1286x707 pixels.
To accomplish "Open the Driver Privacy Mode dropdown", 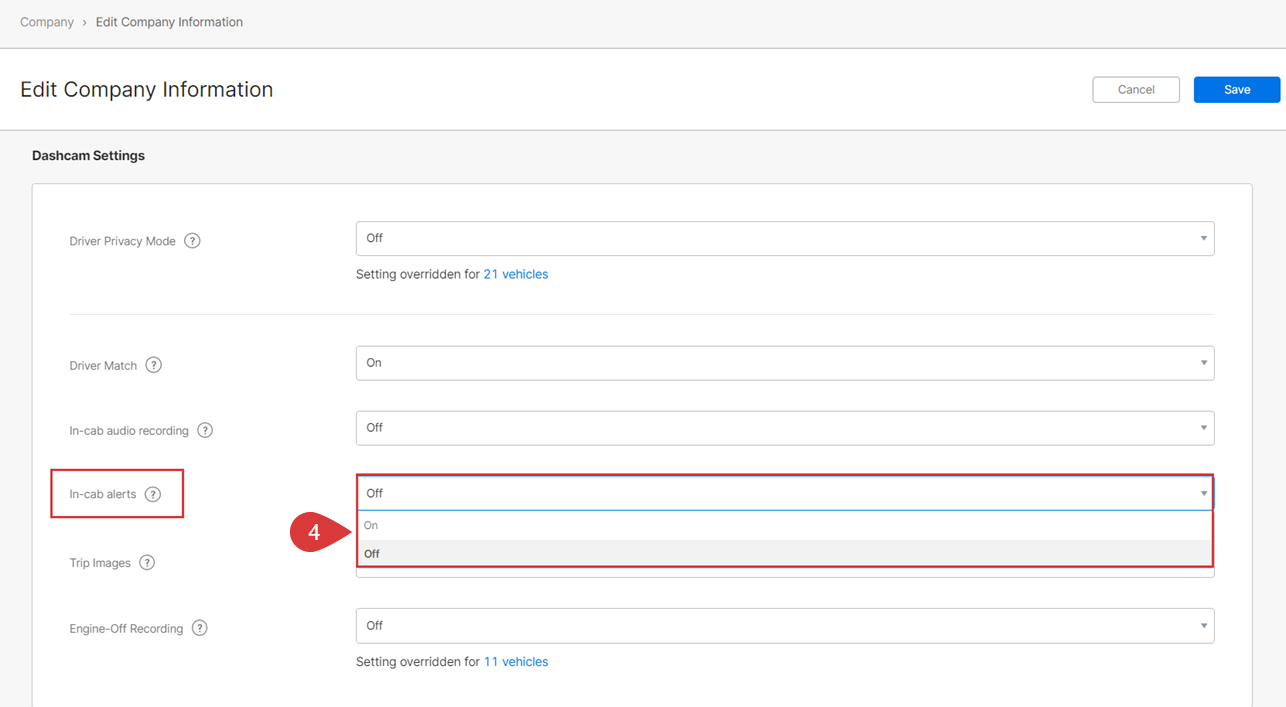I will click(784, 238).
